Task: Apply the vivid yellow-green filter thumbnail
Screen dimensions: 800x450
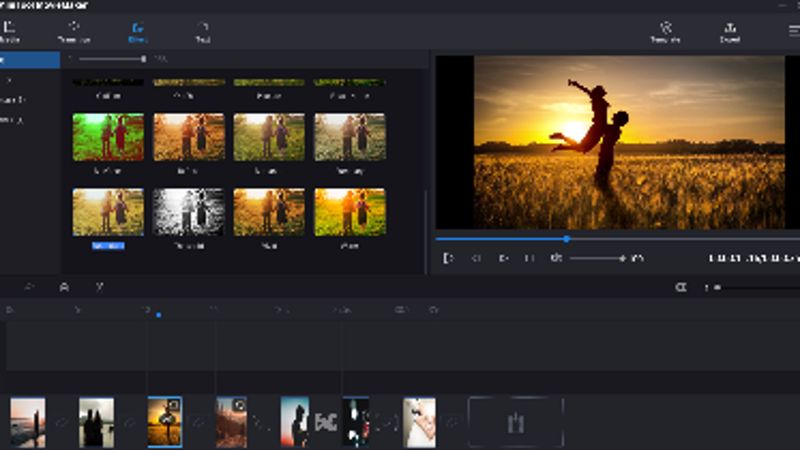Action: 350,212
